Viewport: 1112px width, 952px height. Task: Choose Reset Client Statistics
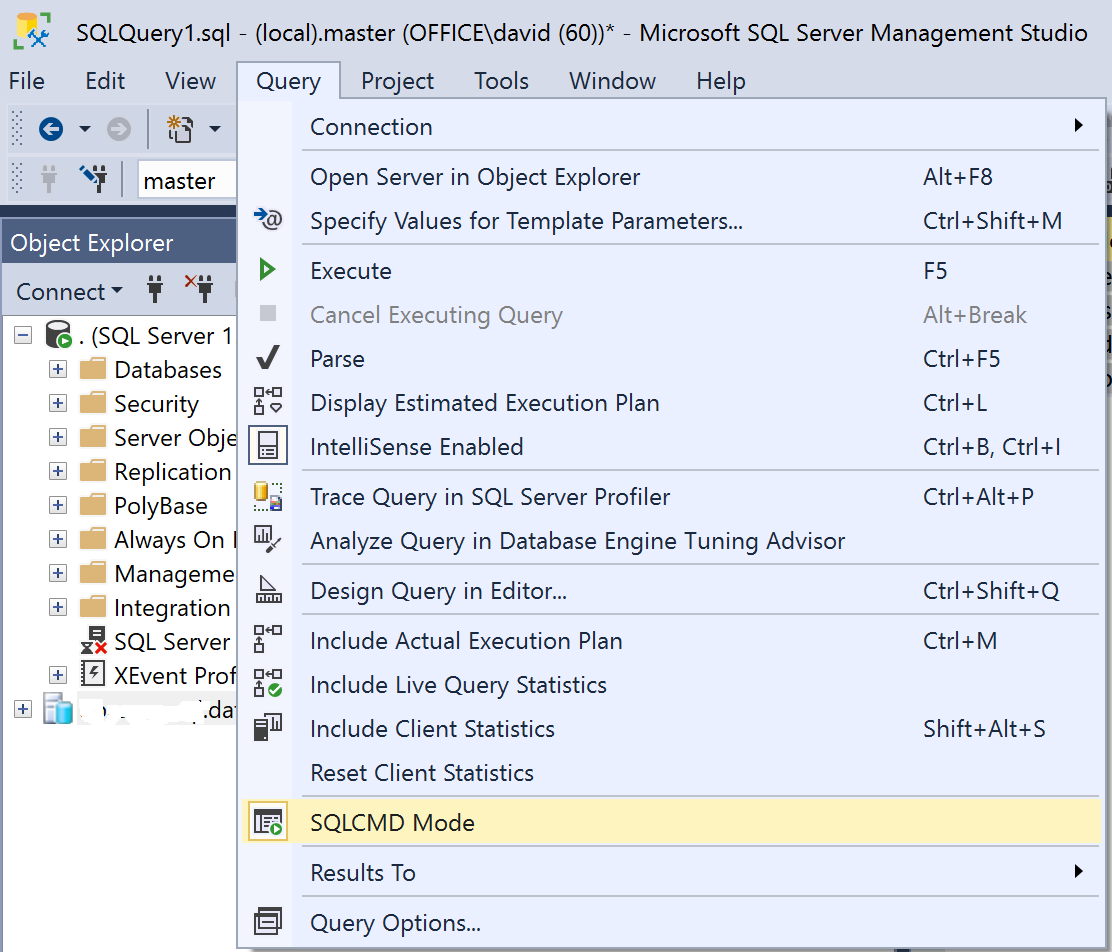coord(669,772)
